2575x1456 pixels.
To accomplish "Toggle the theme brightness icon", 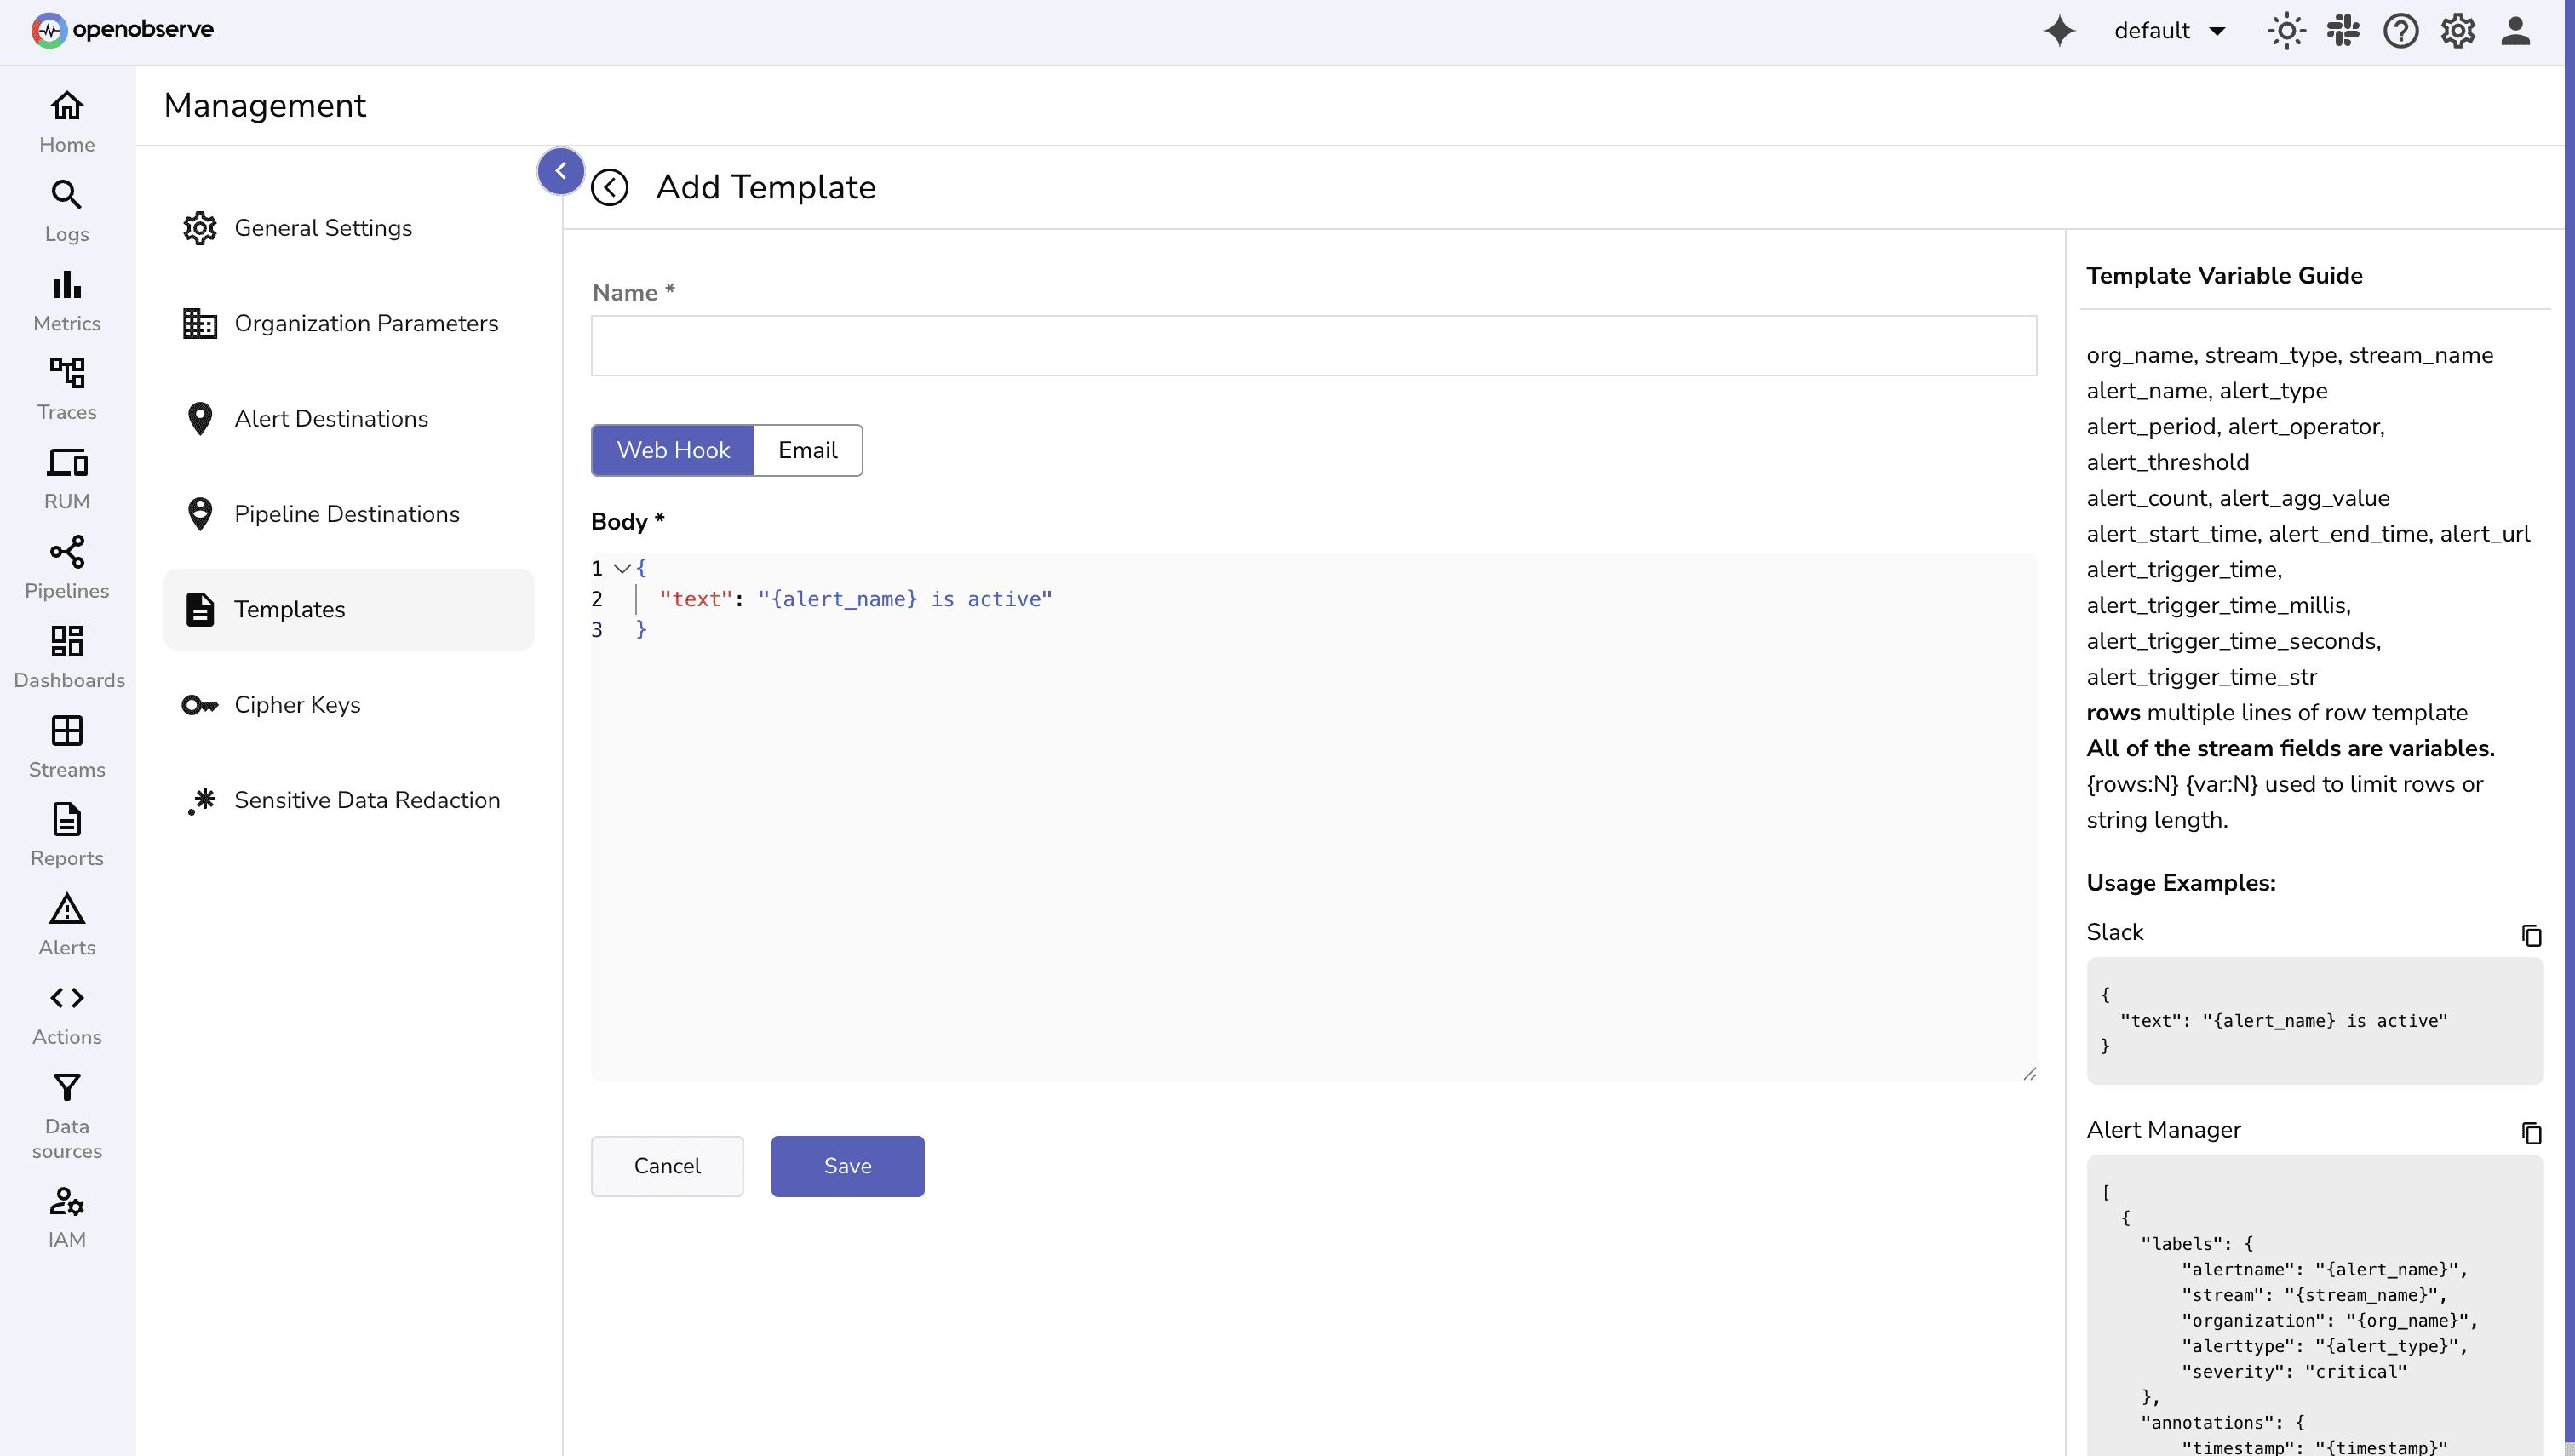I will pos(2287,31).
